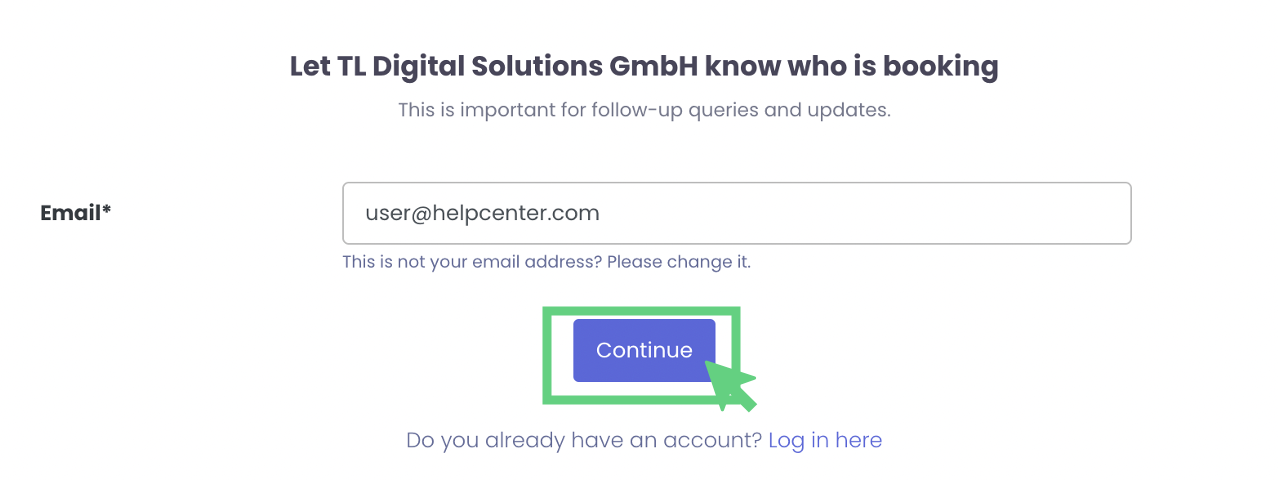1278x480 pixels.
Task: Click the green highlight frame's left edge
Action: (547, 355)
